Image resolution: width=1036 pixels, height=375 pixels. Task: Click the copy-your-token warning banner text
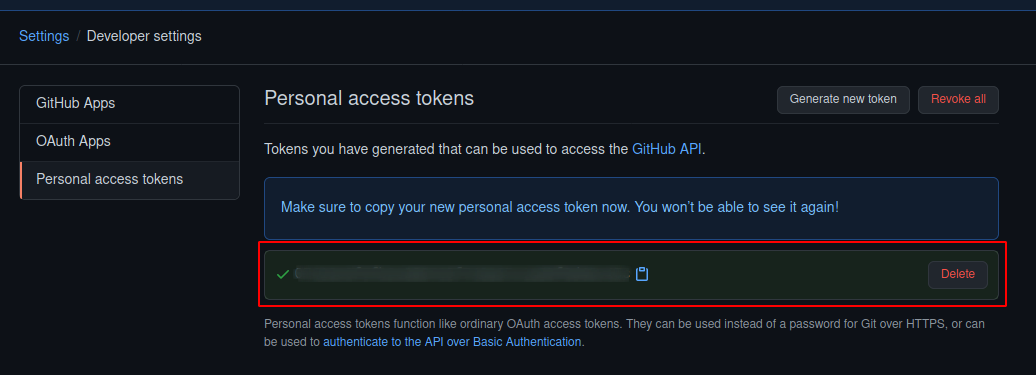[x=560, y=207]
